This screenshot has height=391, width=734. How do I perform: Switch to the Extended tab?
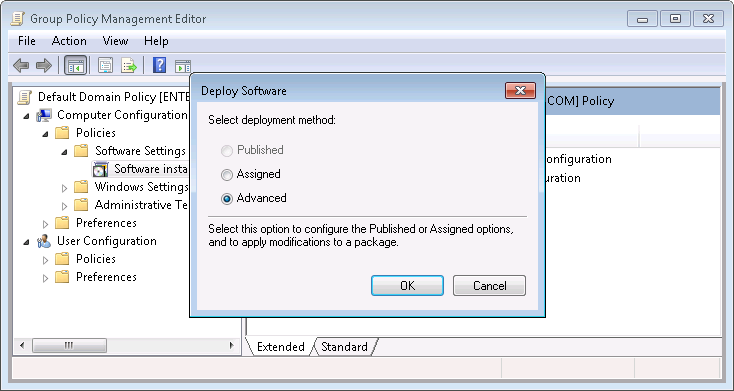[280, 347]
